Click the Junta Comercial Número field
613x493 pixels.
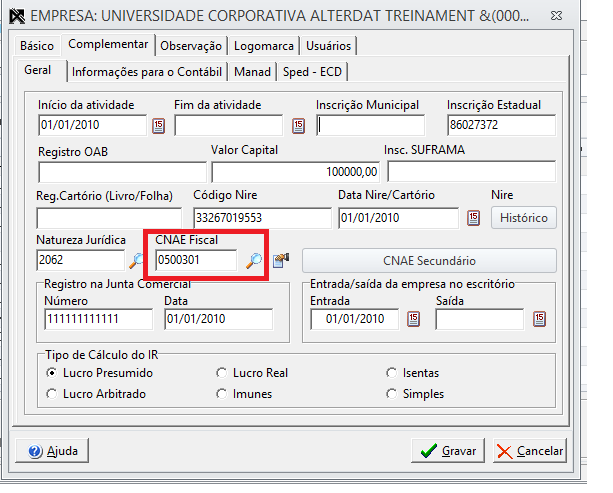99,319
